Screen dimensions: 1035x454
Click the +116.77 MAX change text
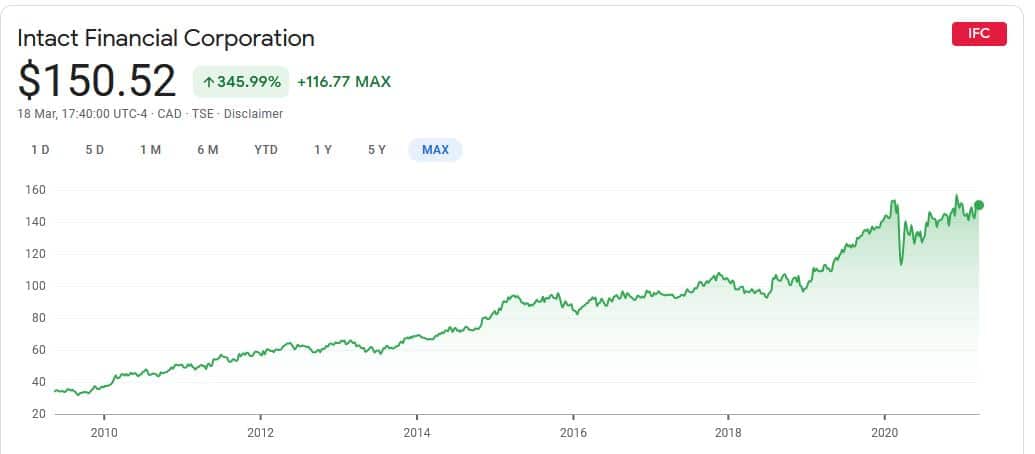click(344, 82)
